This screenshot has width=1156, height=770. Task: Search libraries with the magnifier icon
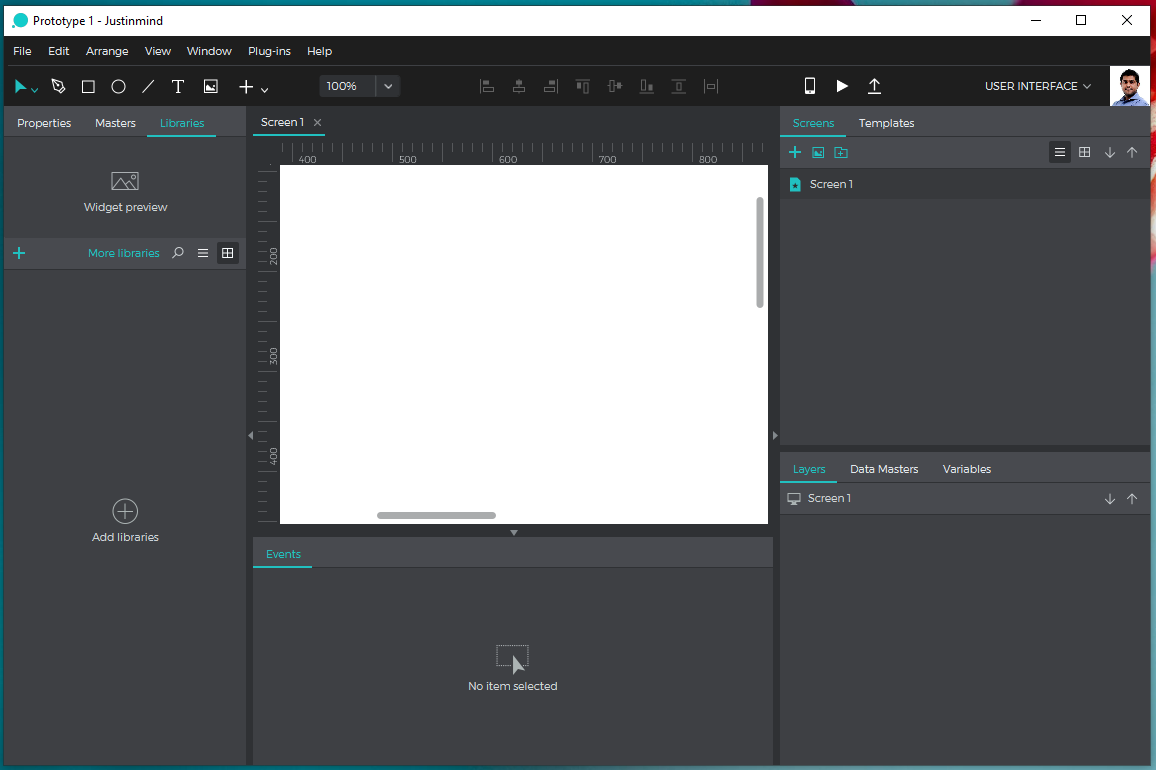coord(178,253)
